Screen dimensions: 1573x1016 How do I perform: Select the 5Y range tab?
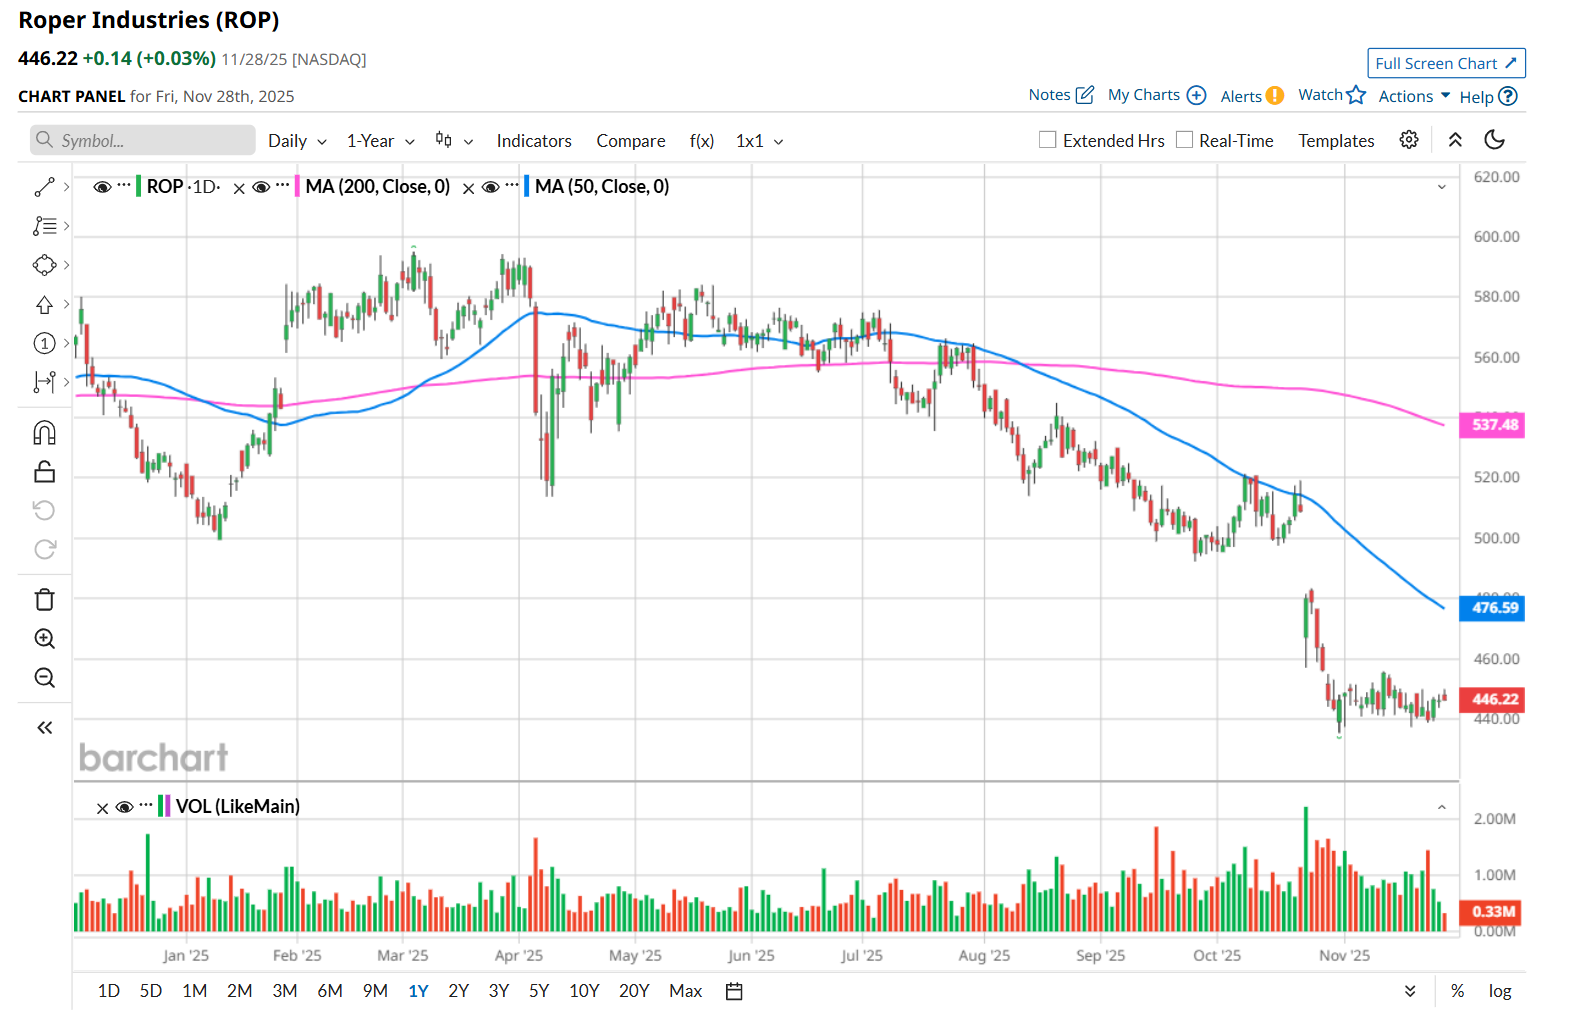(539, 991)
